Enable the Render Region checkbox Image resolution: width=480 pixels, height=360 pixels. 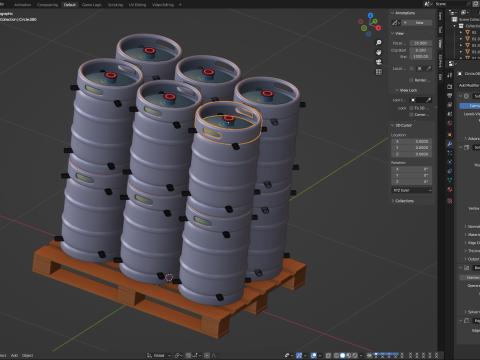(411, 80)
